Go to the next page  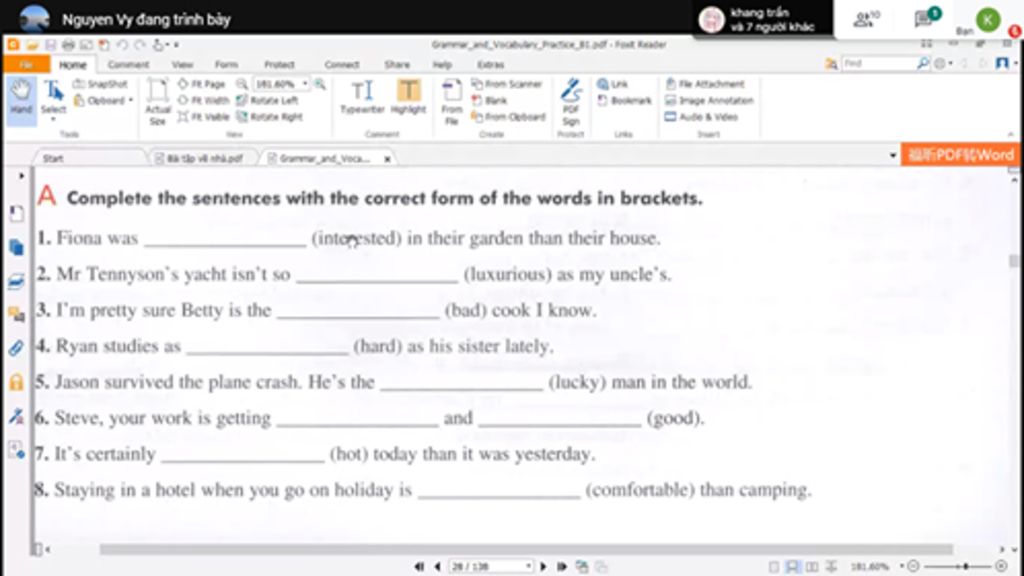(543, 566)
